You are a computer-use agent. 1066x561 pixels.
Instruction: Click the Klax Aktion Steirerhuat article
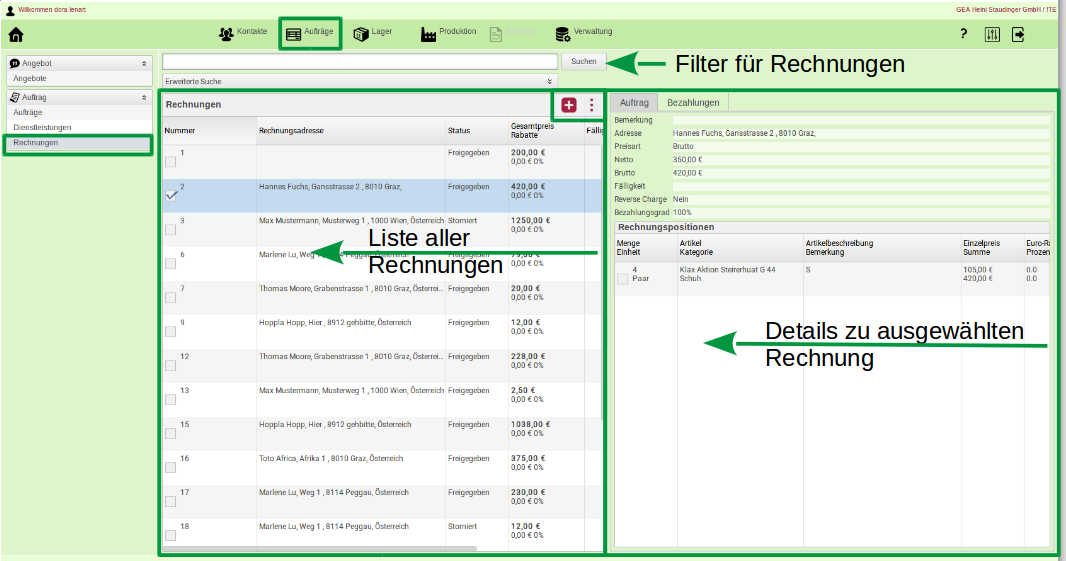click(x=727, y=270)
